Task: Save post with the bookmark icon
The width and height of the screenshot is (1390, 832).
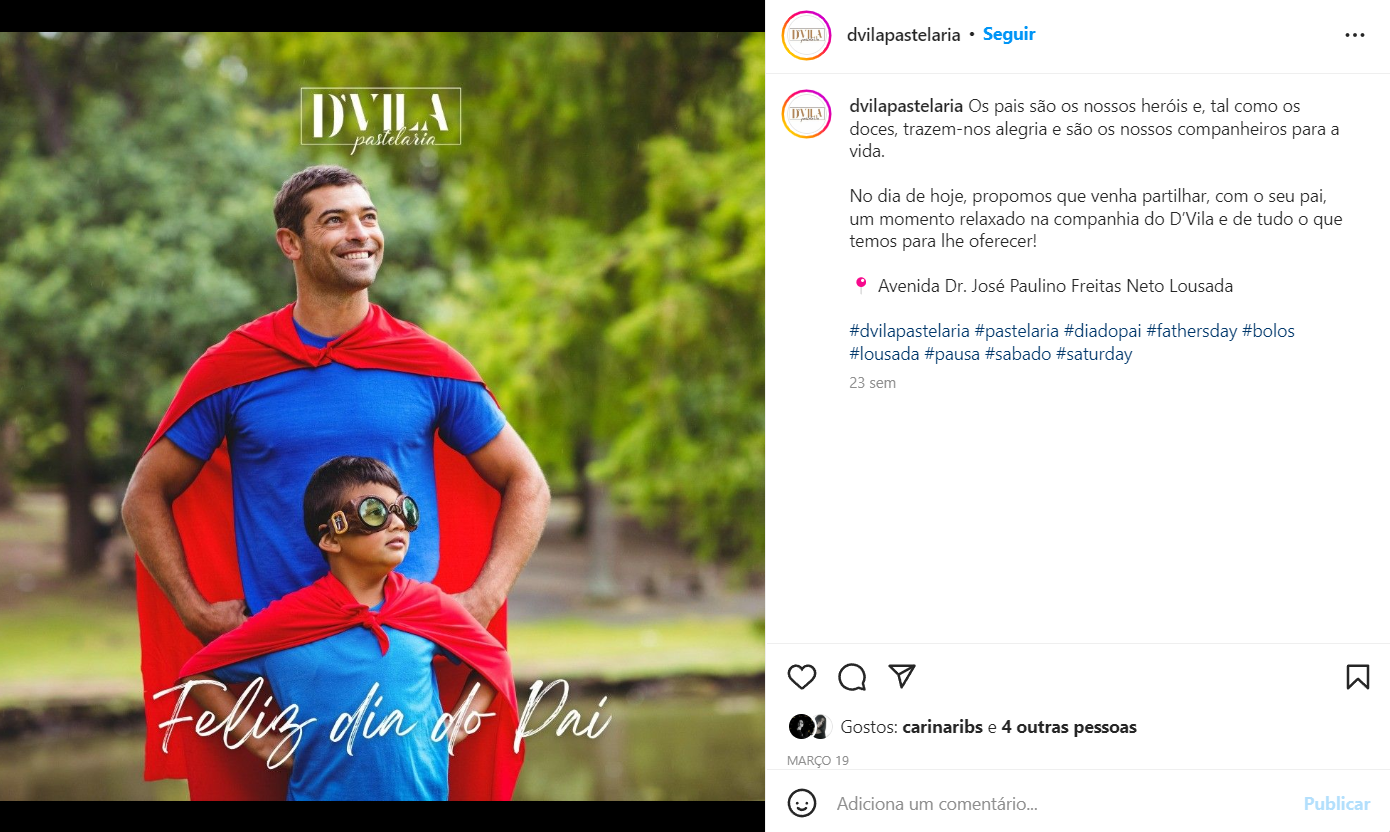Action: coord(1357,677)
